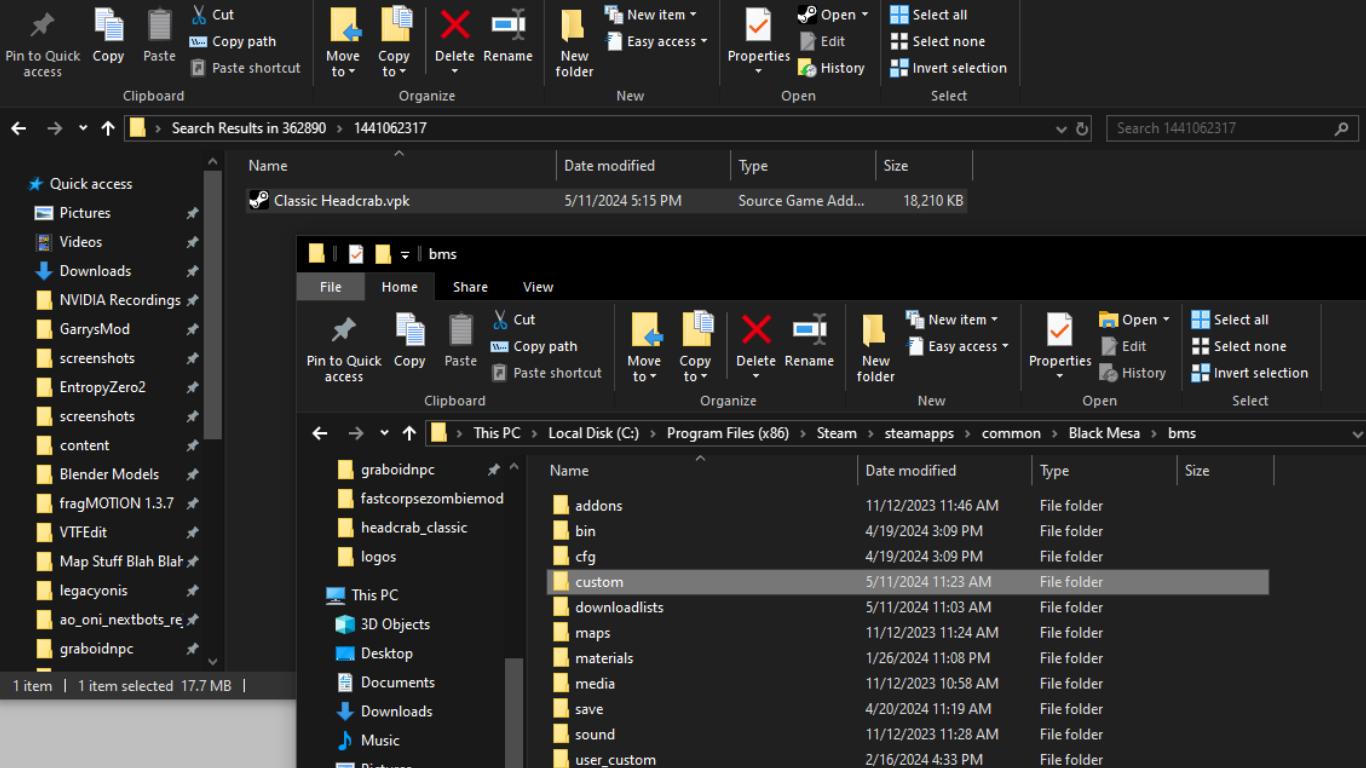The width and height of the screenshot is (1366, 768).
Task: Click Copy path in search results window ribbon
Action: [232, 41]
